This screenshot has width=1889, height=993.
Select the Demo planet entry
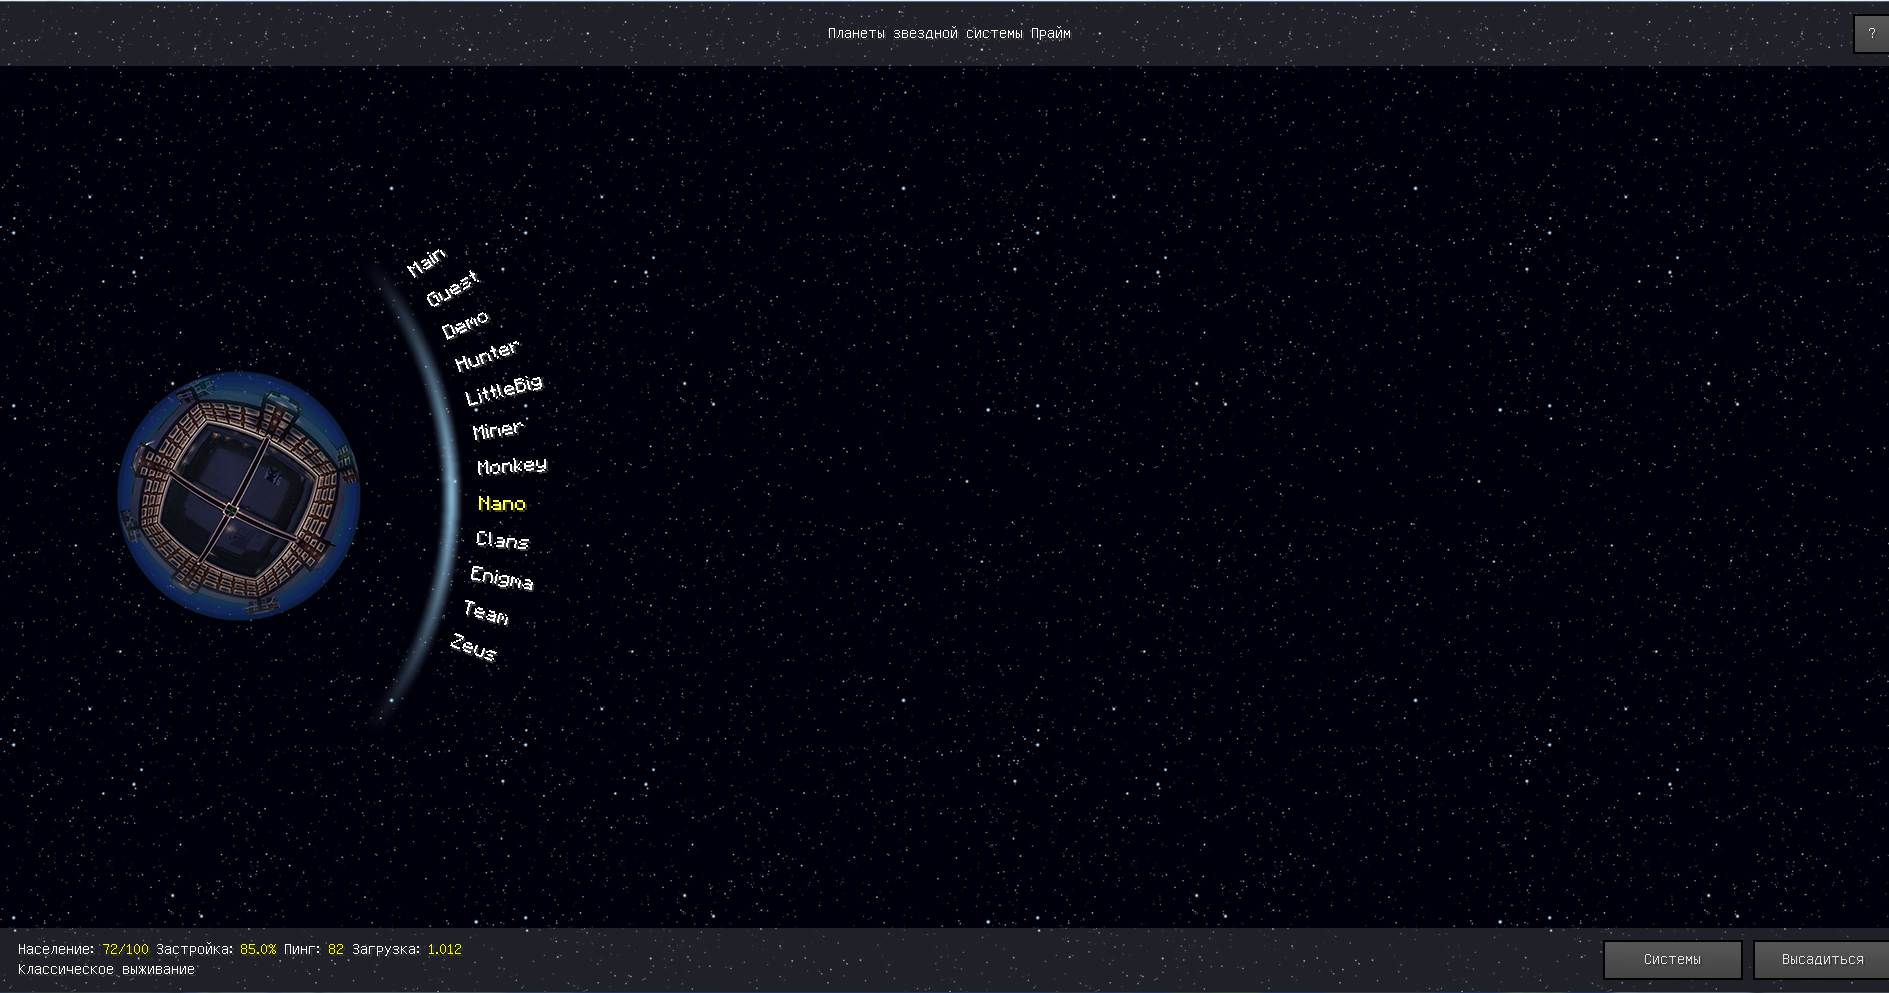coord(466,325)
